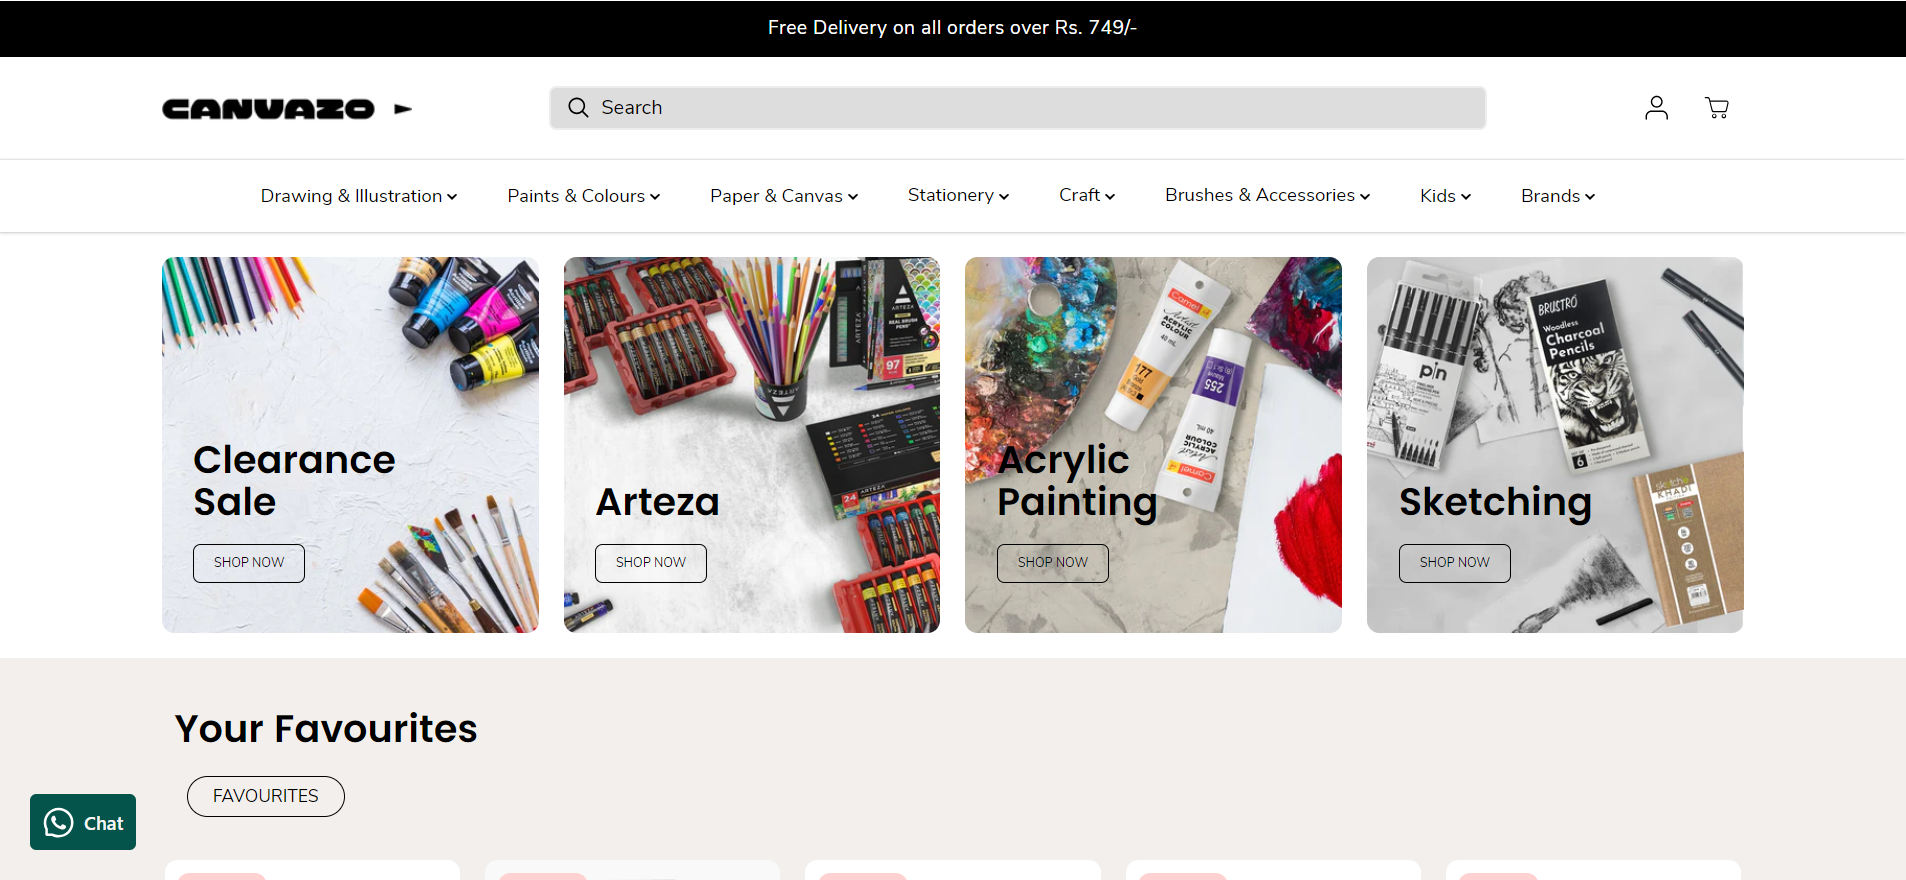The image size is (1906, 880).
Task: Open the Acrylic Painting banner heading
Action: click(x=1077, y=482)
